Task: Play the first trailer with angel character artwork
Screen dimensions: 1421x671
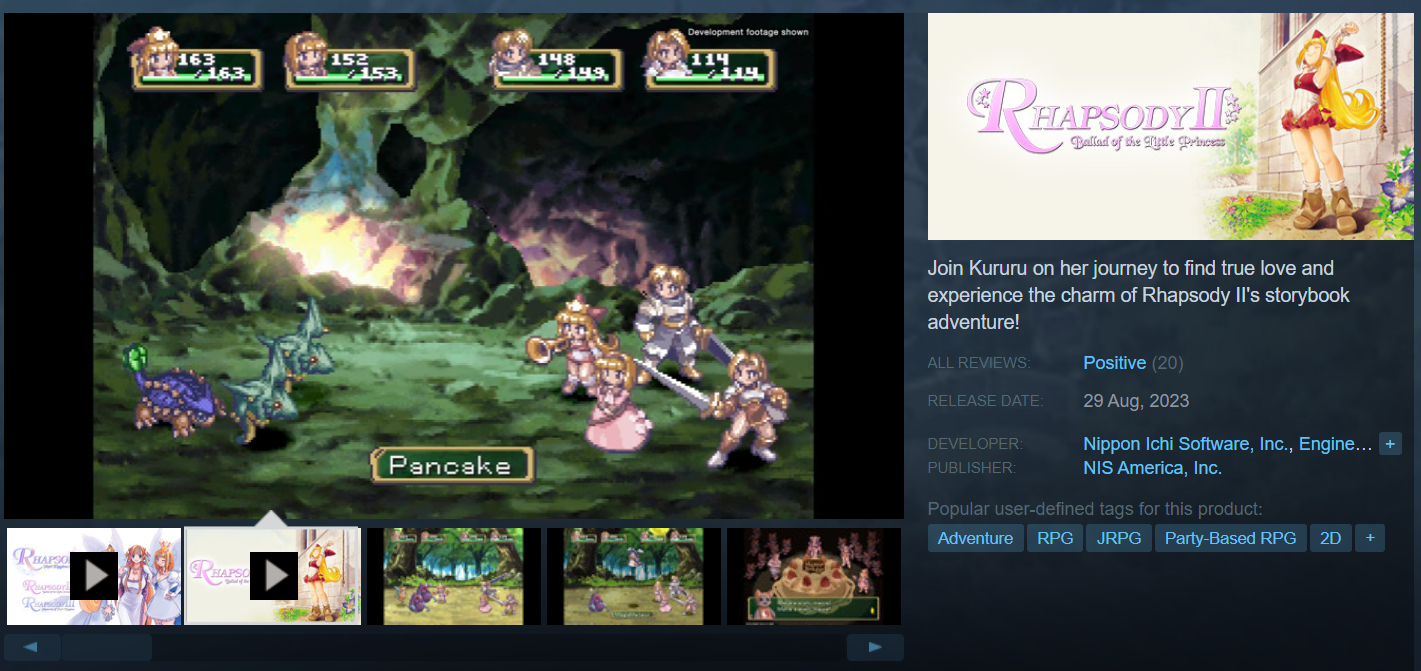Action: pos(94,576)
